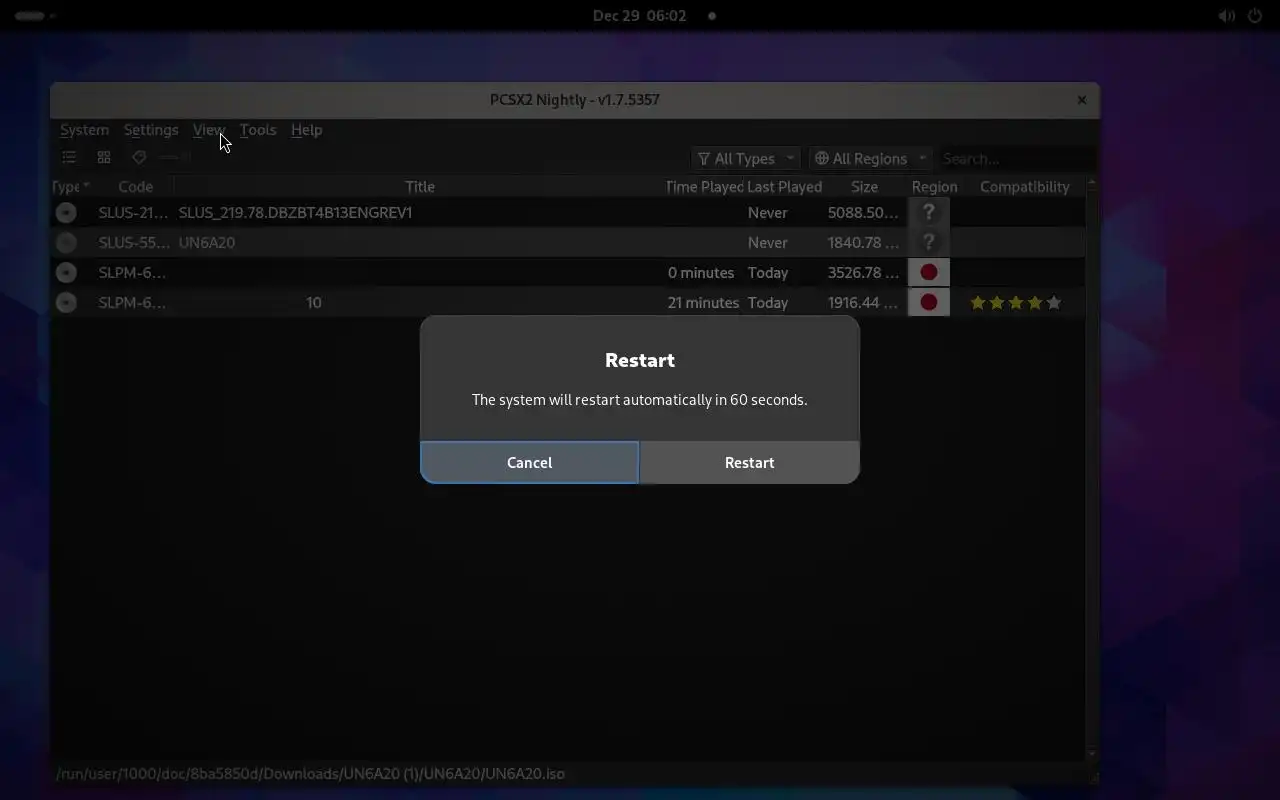The width and height of the screenshot is (1280, 800).
Task: Switch to game list view icon
Action: tap(69, 157)
